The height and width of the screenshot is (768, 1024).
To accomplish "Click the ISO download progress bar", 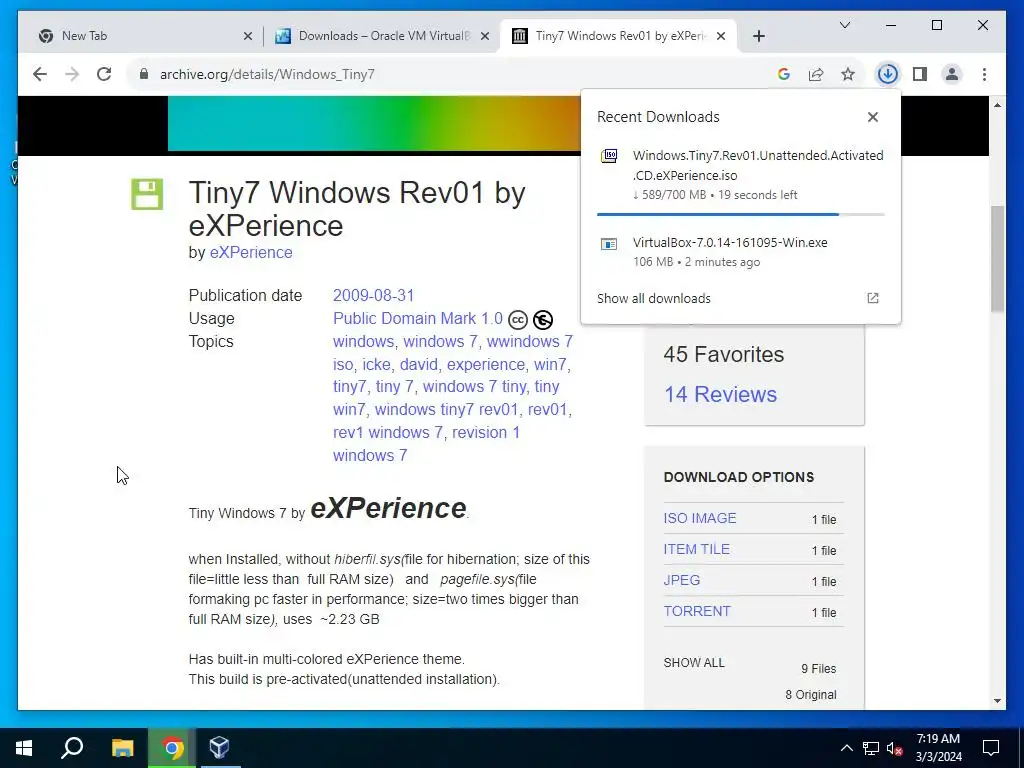I will click(x=741, y=214).
